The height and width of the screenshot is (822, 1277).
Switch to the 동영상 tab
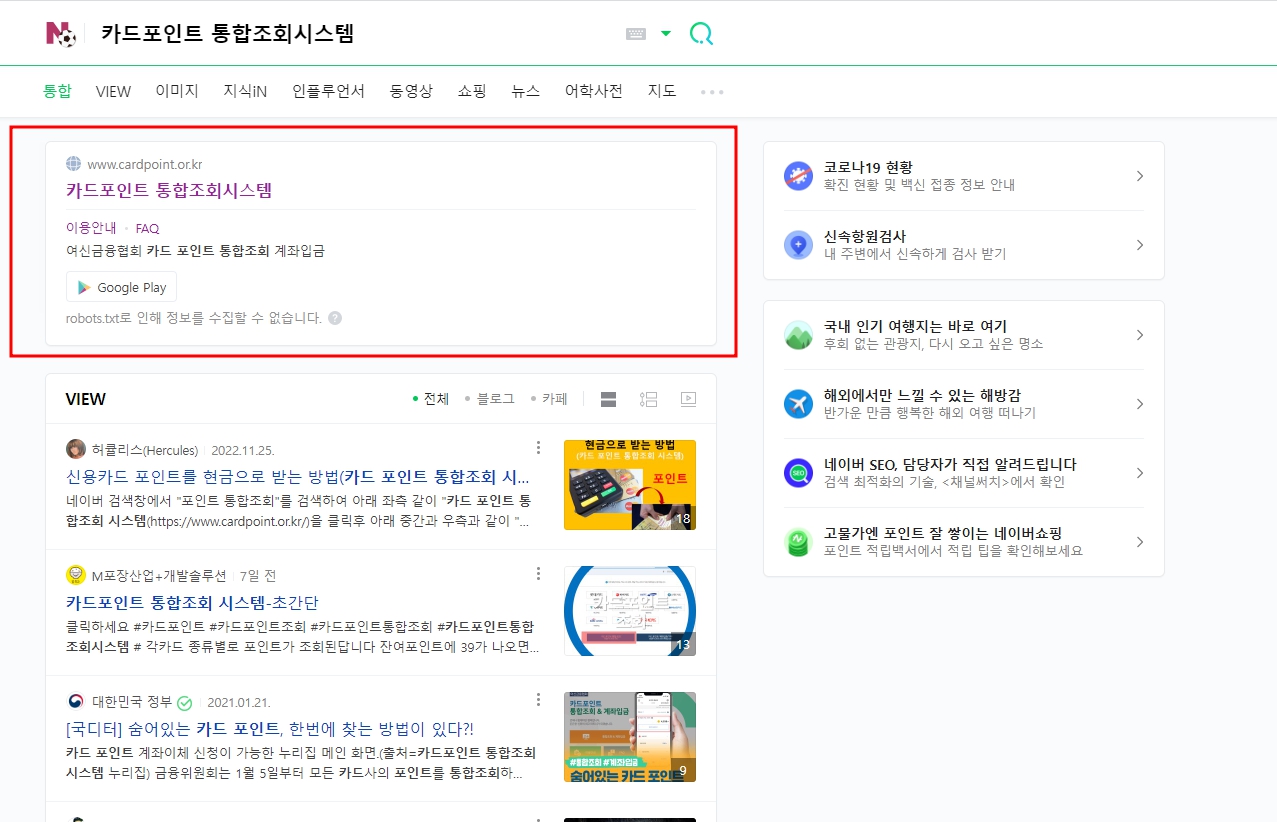coord(411,91)
